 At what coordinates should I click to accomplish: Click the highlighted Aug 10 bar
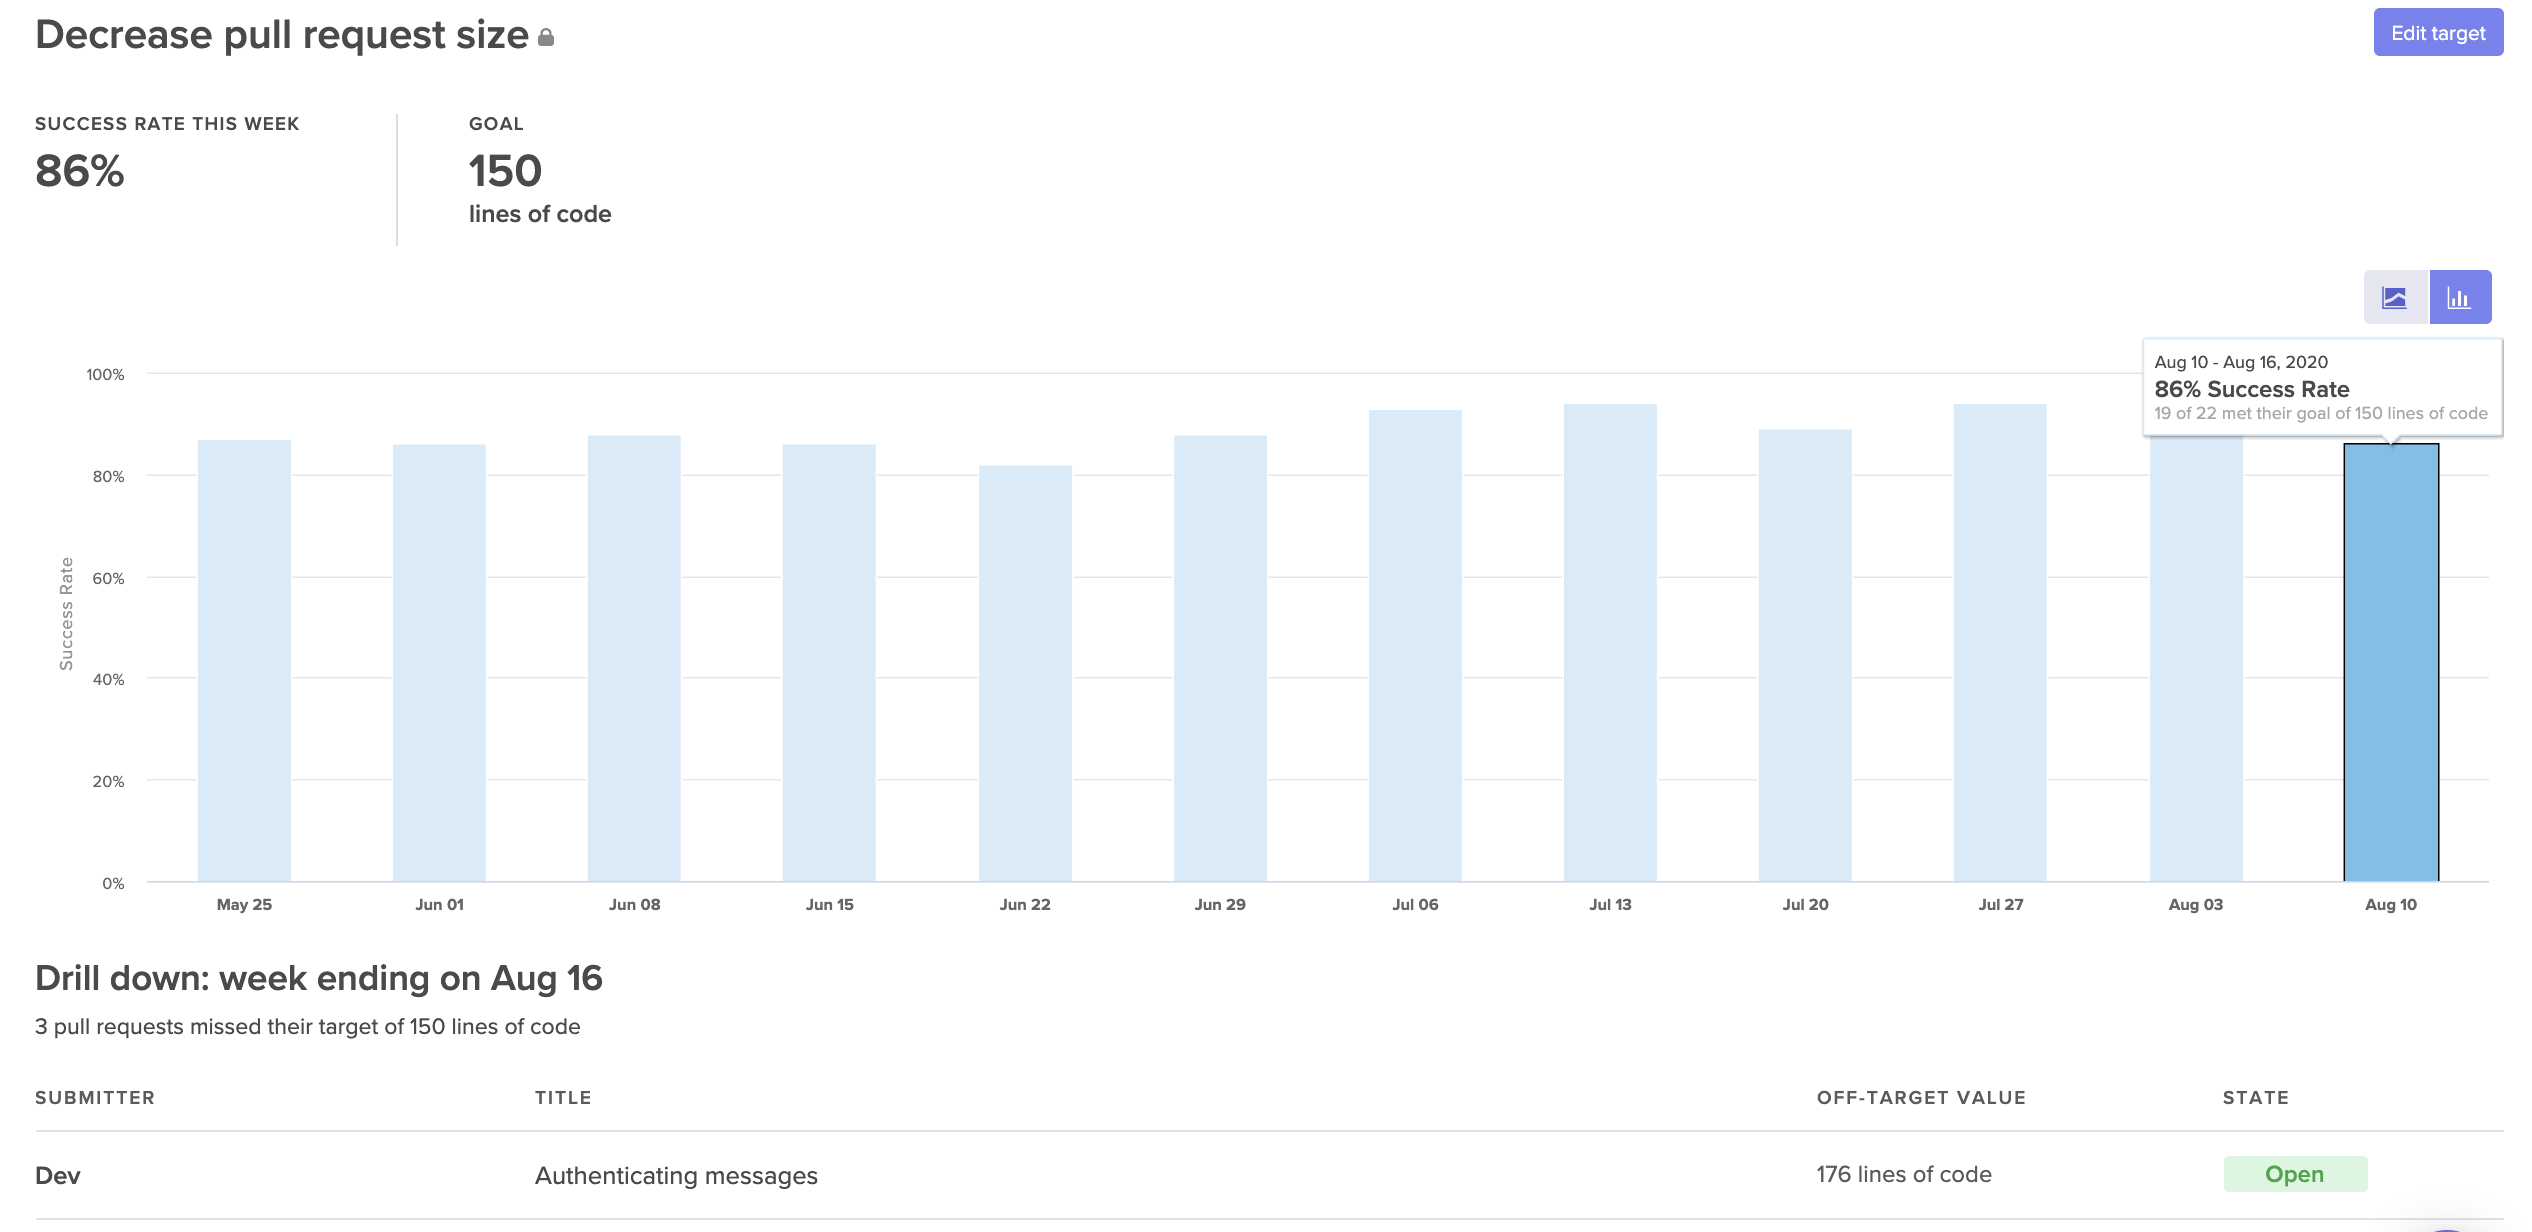2391,662
